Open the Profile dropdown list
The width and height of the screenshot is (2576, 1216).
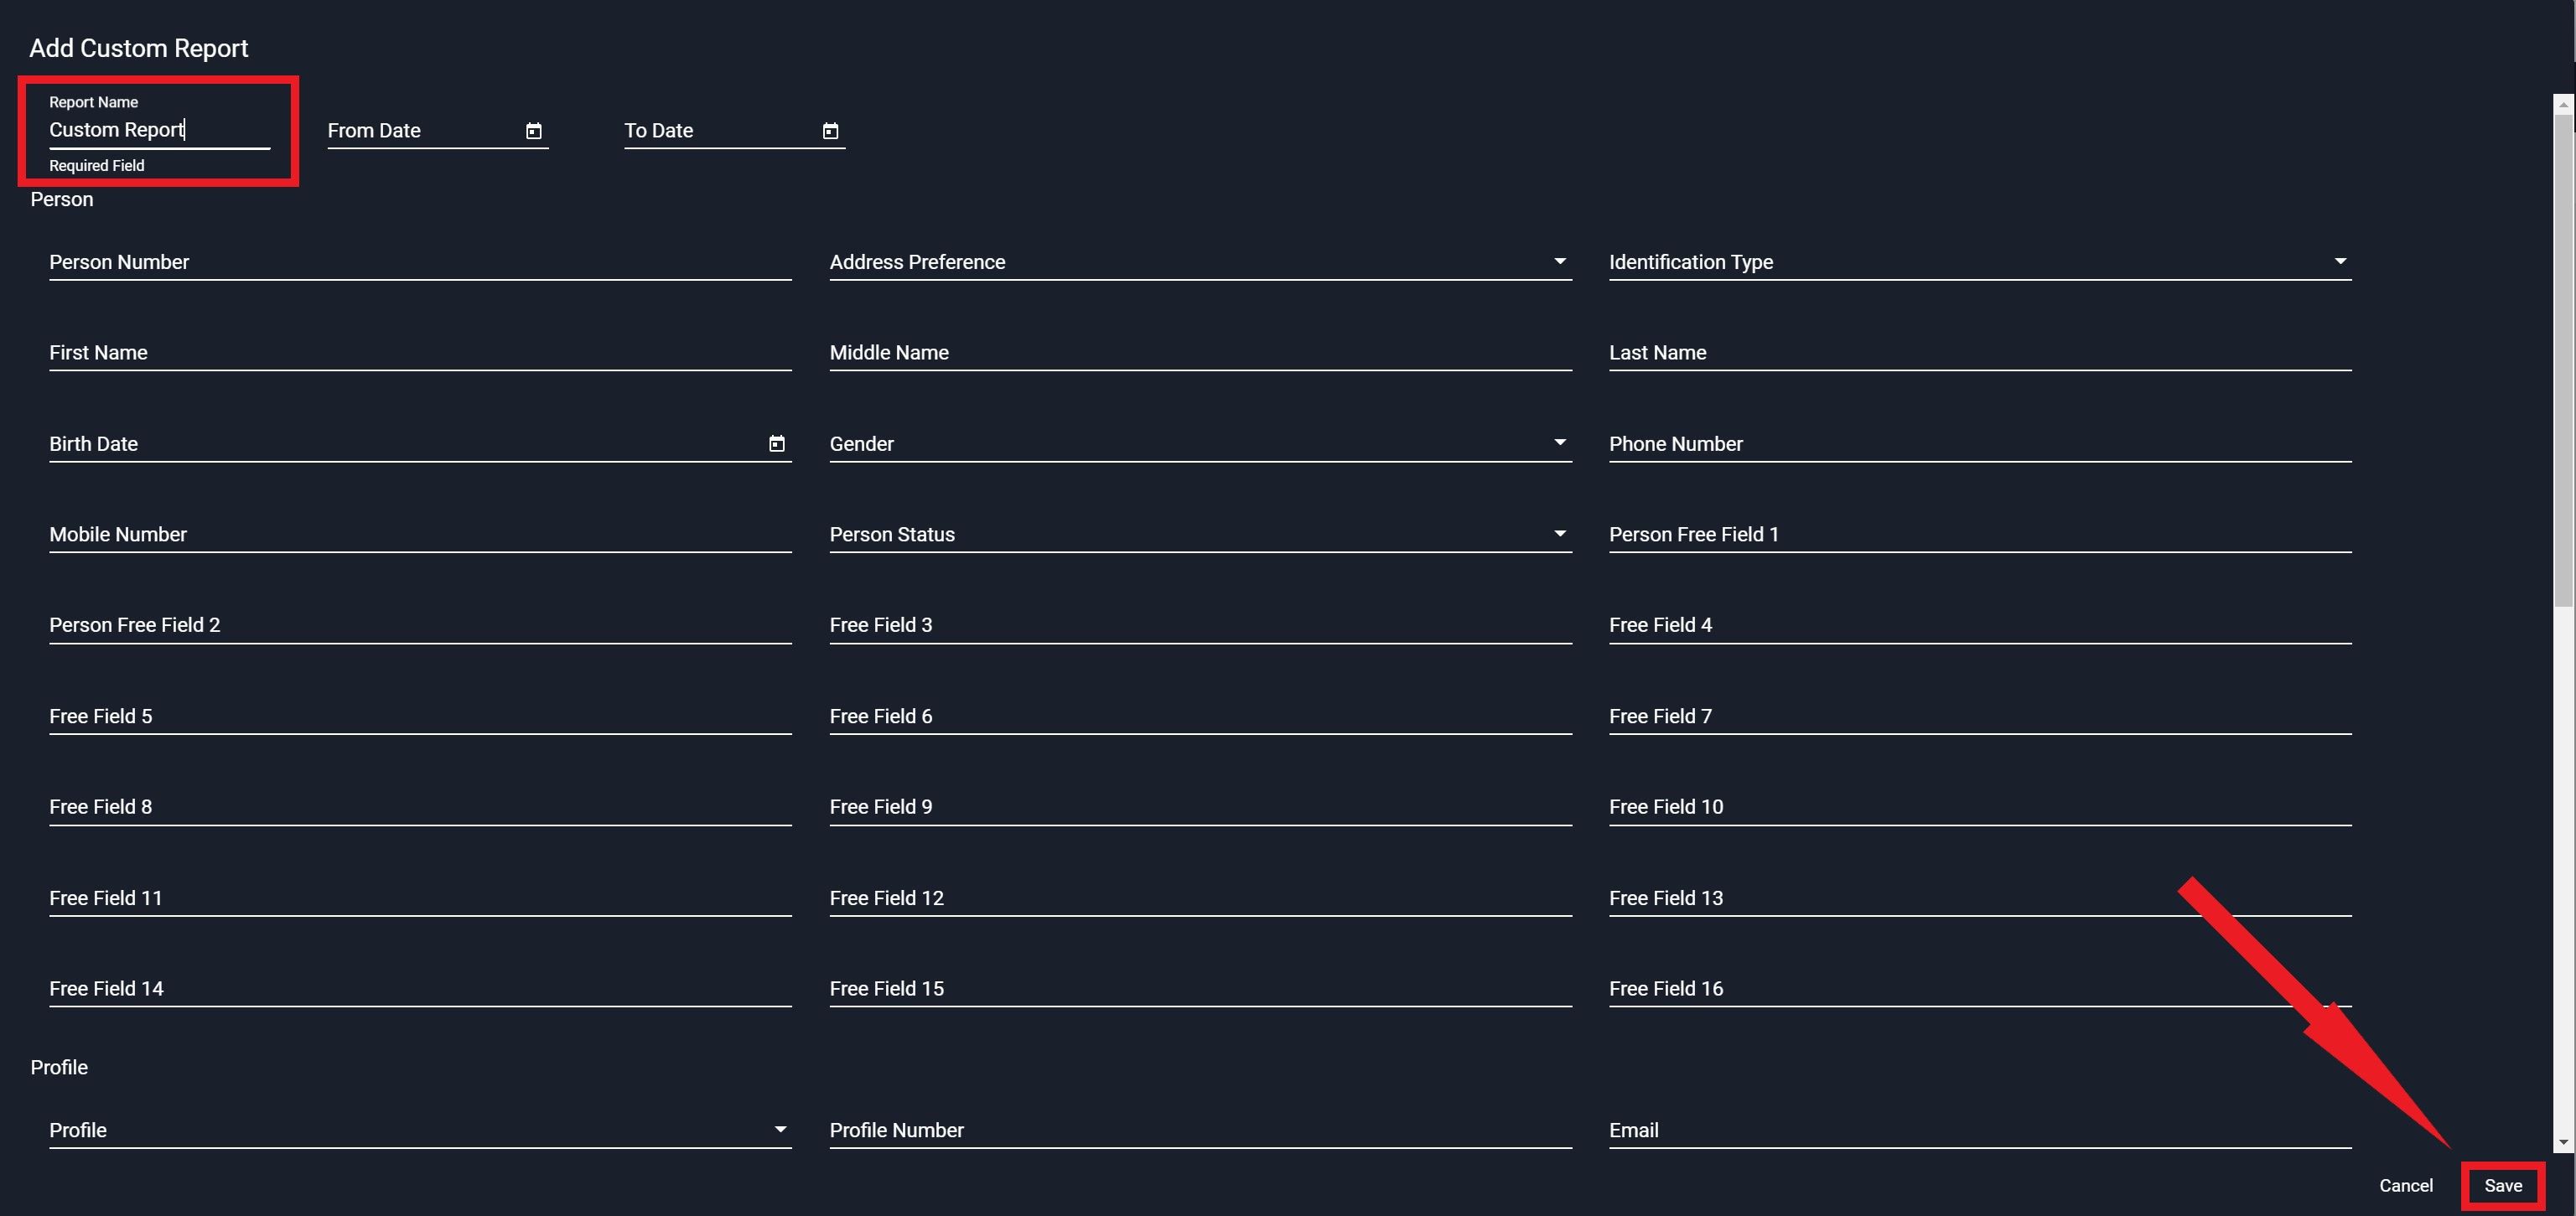pyautogui.click(x=780, y=1130)
